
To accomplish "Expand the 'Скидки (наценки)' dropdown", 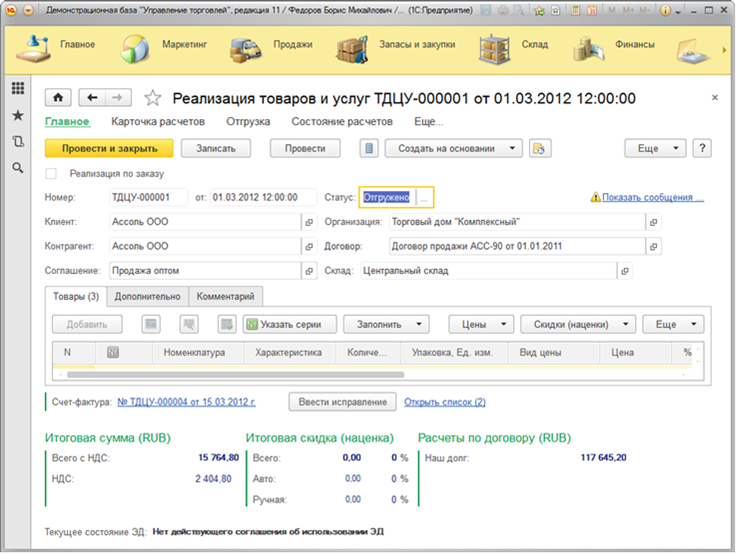I will (578, 324).
